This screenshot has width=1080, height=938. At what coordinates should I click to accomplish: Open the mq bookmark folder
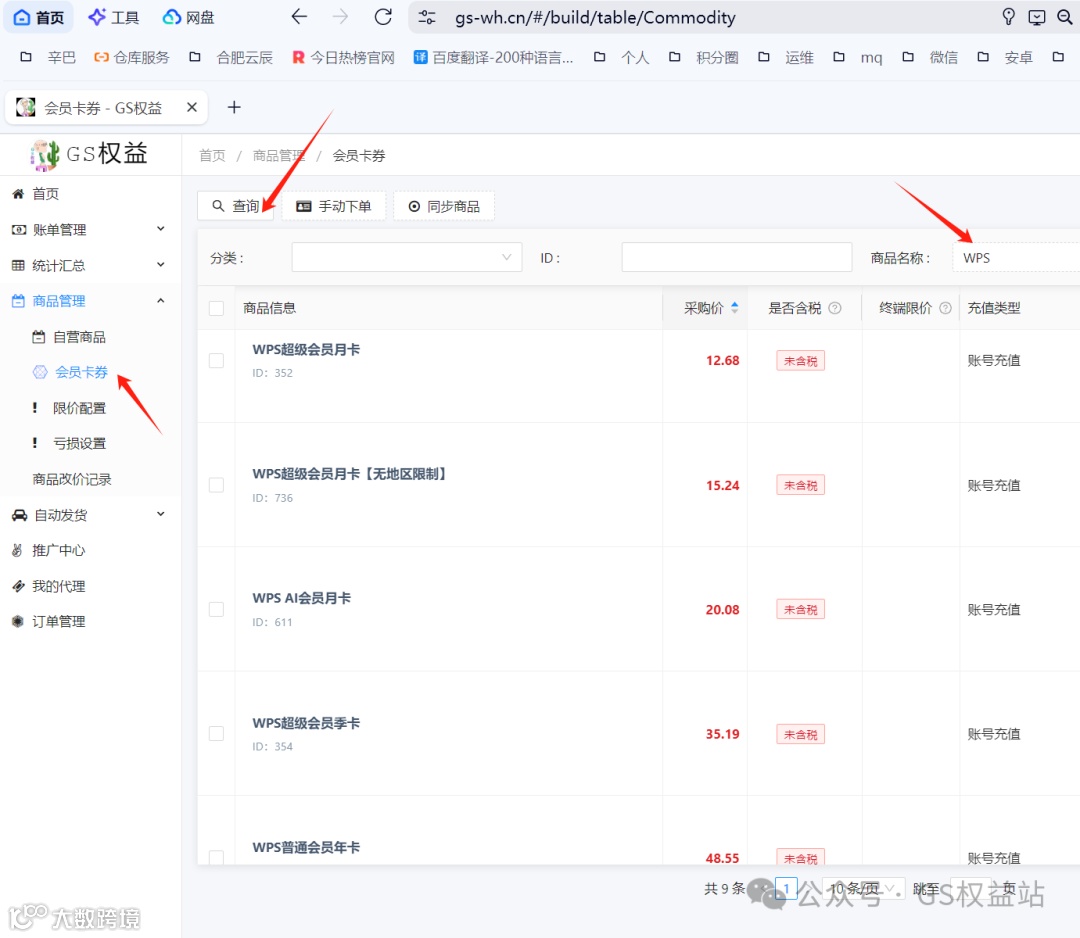point(858,57)
